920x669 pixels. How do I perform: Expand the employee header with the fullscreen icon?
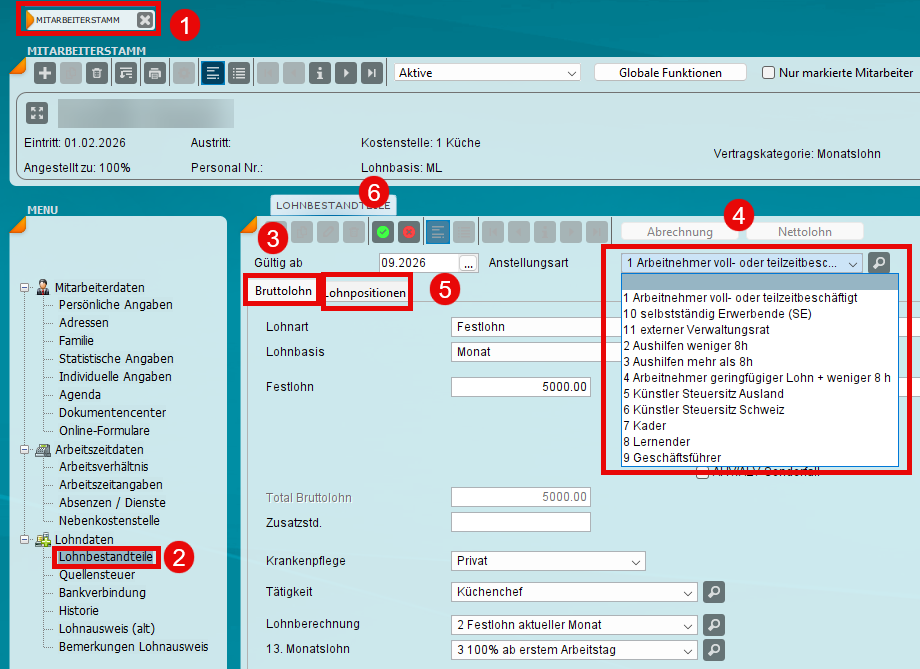(37, 113)
